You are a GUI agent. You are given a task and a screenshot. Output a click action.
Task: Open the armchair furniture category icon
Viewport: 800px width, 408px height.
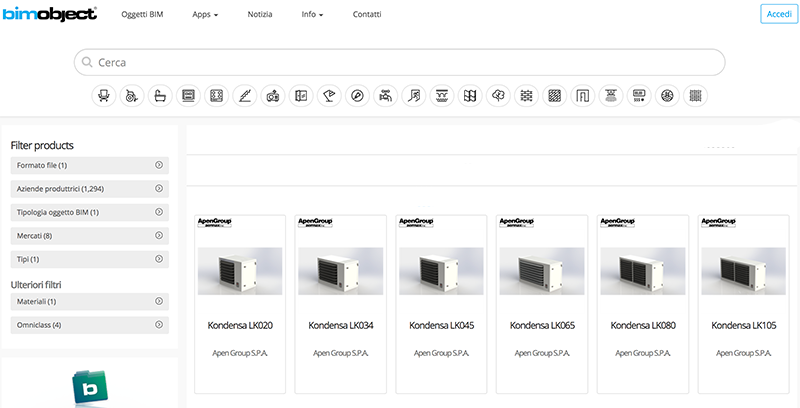point(104,96)
